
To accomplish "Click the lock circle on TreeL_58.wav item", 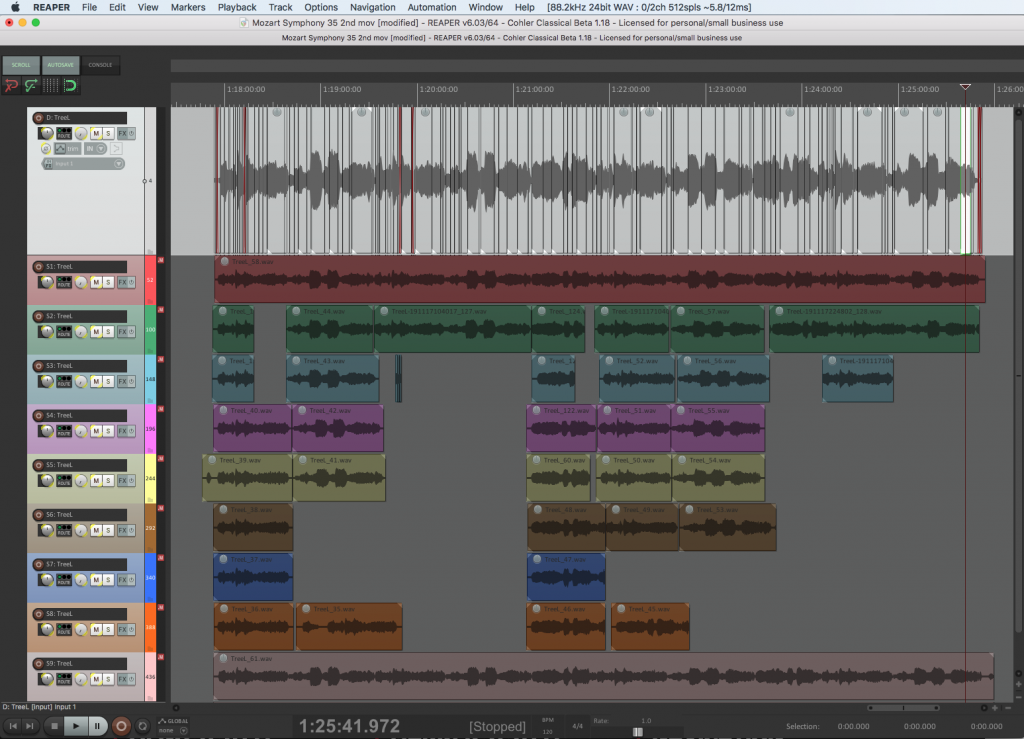I will click(225, 262).
